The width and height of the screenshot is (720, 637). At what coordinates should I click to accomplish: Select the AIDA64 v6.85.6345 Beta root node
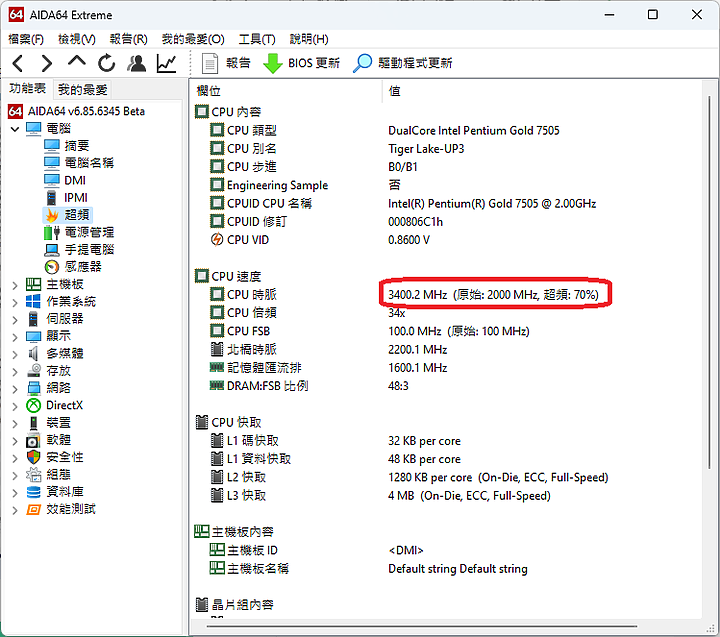point(86,111)
